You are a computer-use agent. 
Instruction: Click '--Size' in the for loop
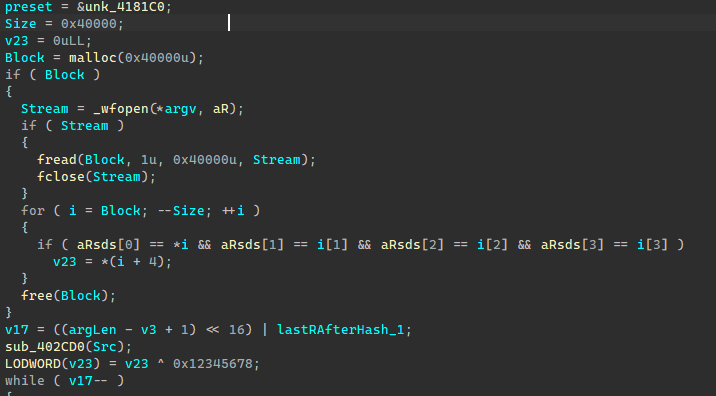181,211
